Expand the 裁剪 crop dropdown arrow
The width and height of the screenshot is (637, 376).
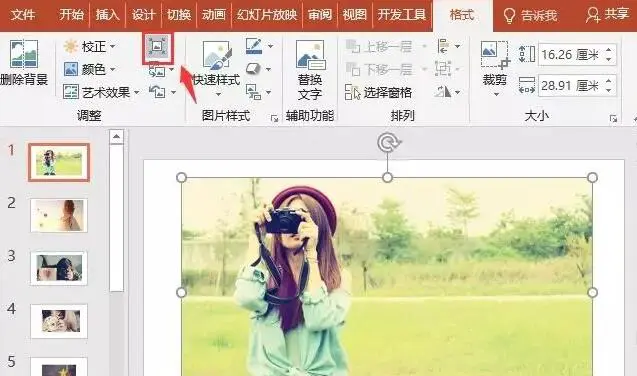coord(496,95)
